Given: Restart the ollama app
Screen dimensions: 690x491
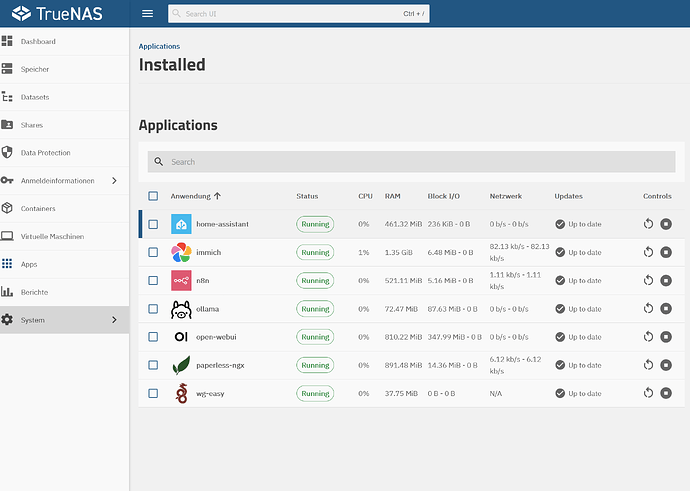Looking at the screenshot, I should point(648,308).
